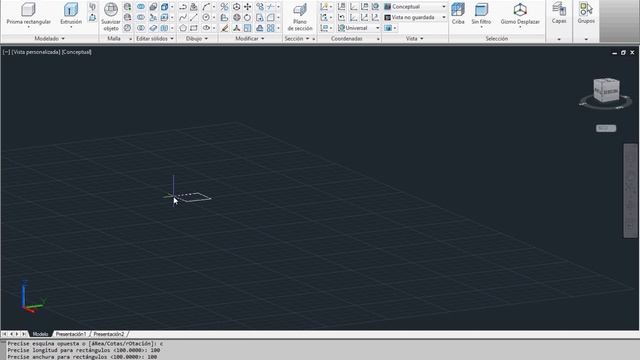The height and width of the screenshot is (360, 640).
Task: Open the Grupos panel
Action: click(586, 13)
